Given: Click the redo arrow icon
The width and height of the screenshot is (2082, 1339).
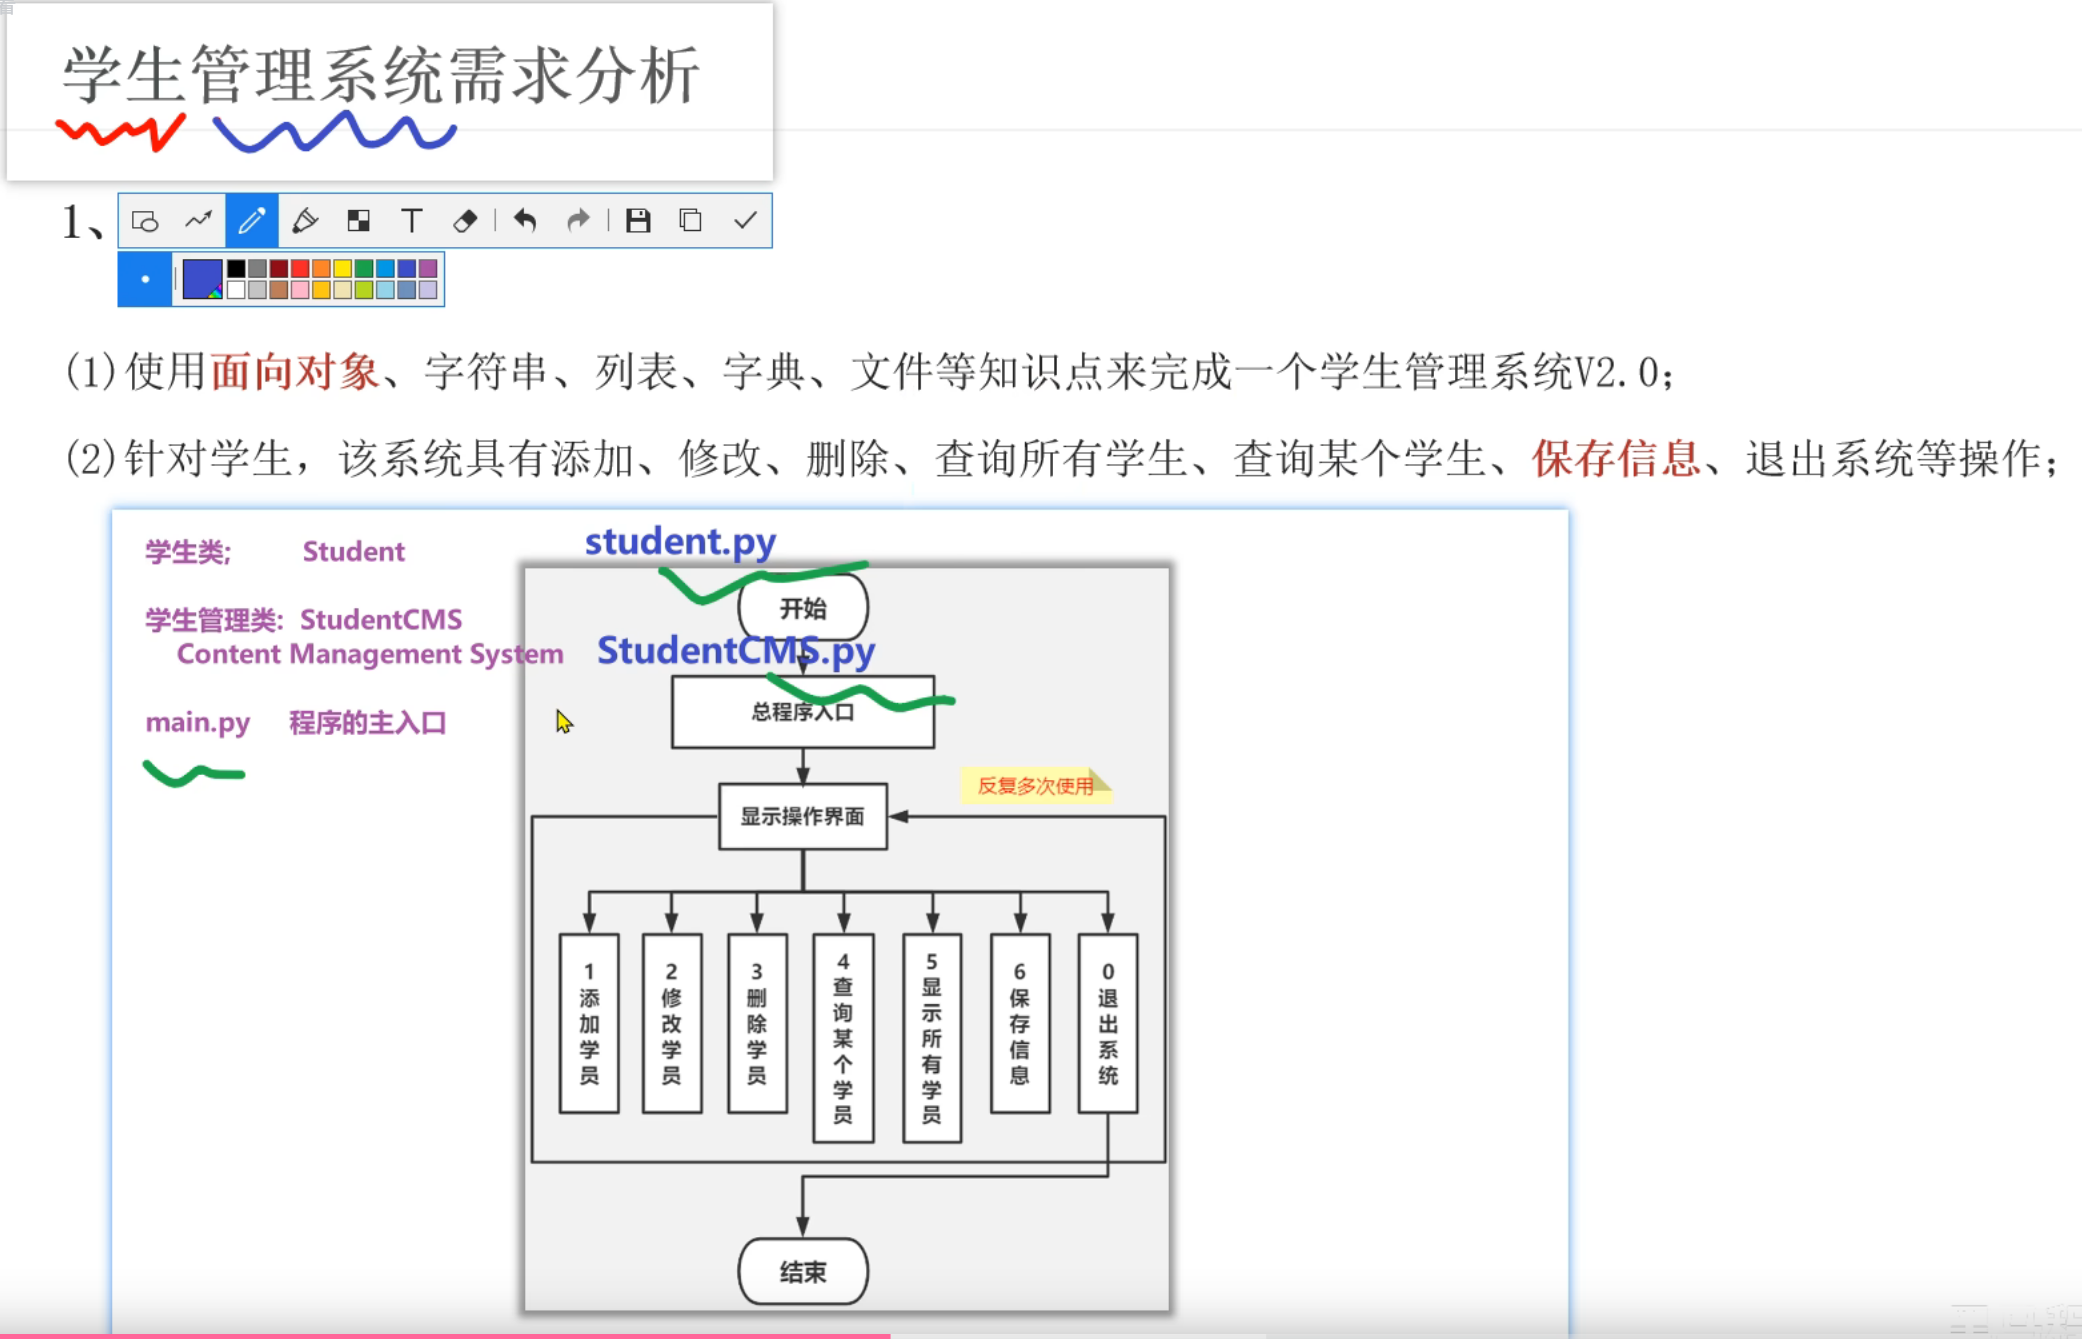Looking at the screenshot, I should 578,220.
